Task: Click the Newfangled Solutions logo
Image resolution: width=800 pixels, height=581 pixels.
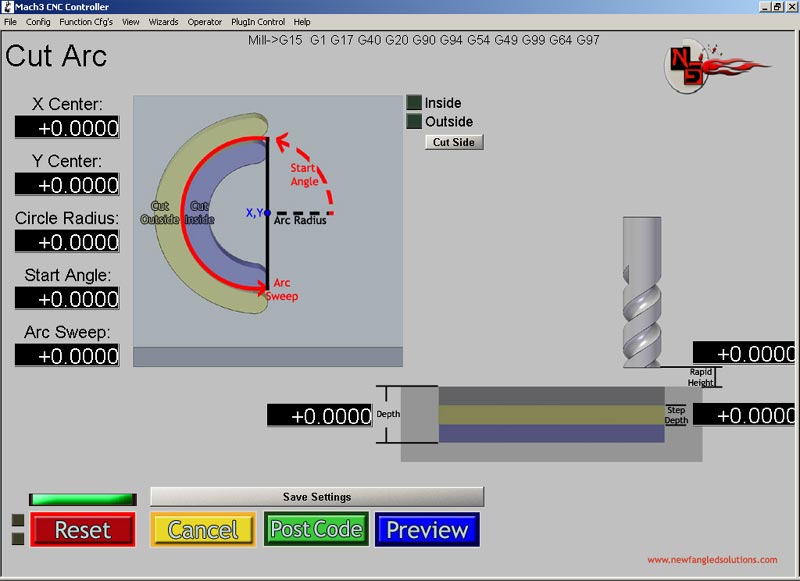Action: click(717, 67)
